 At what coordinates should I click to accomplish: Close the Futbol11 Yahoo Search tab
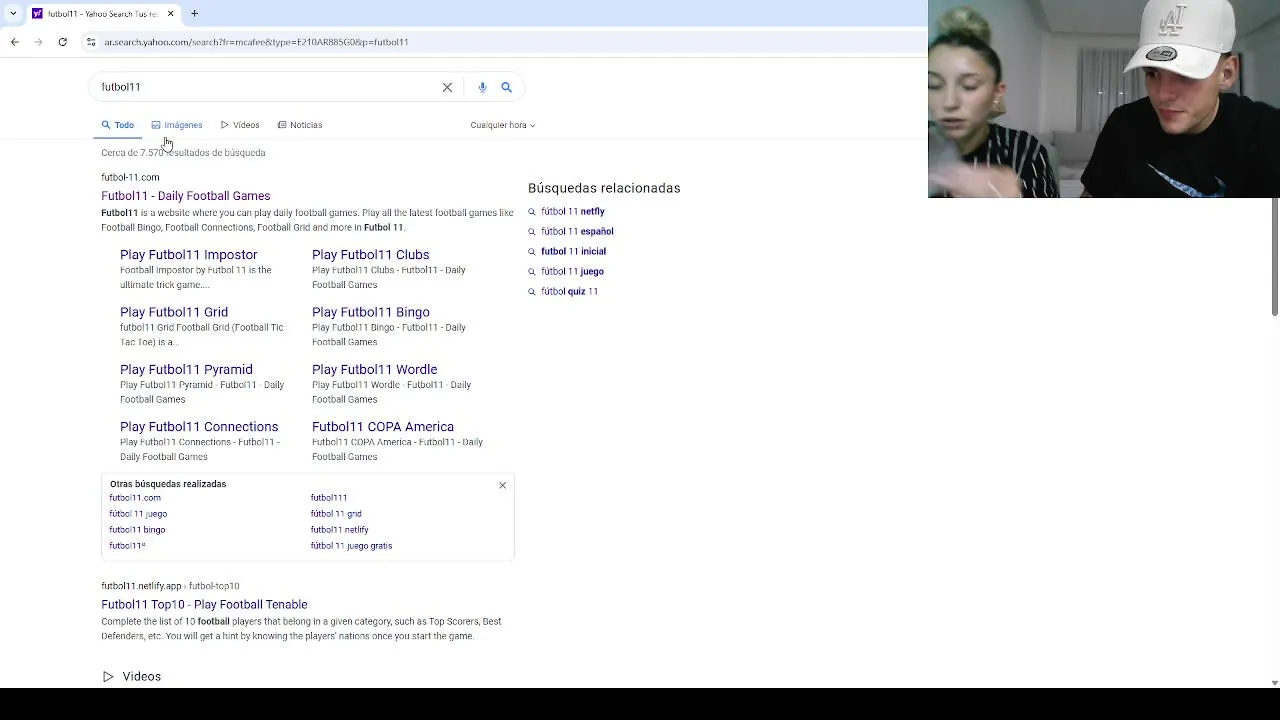coord(170,14)
